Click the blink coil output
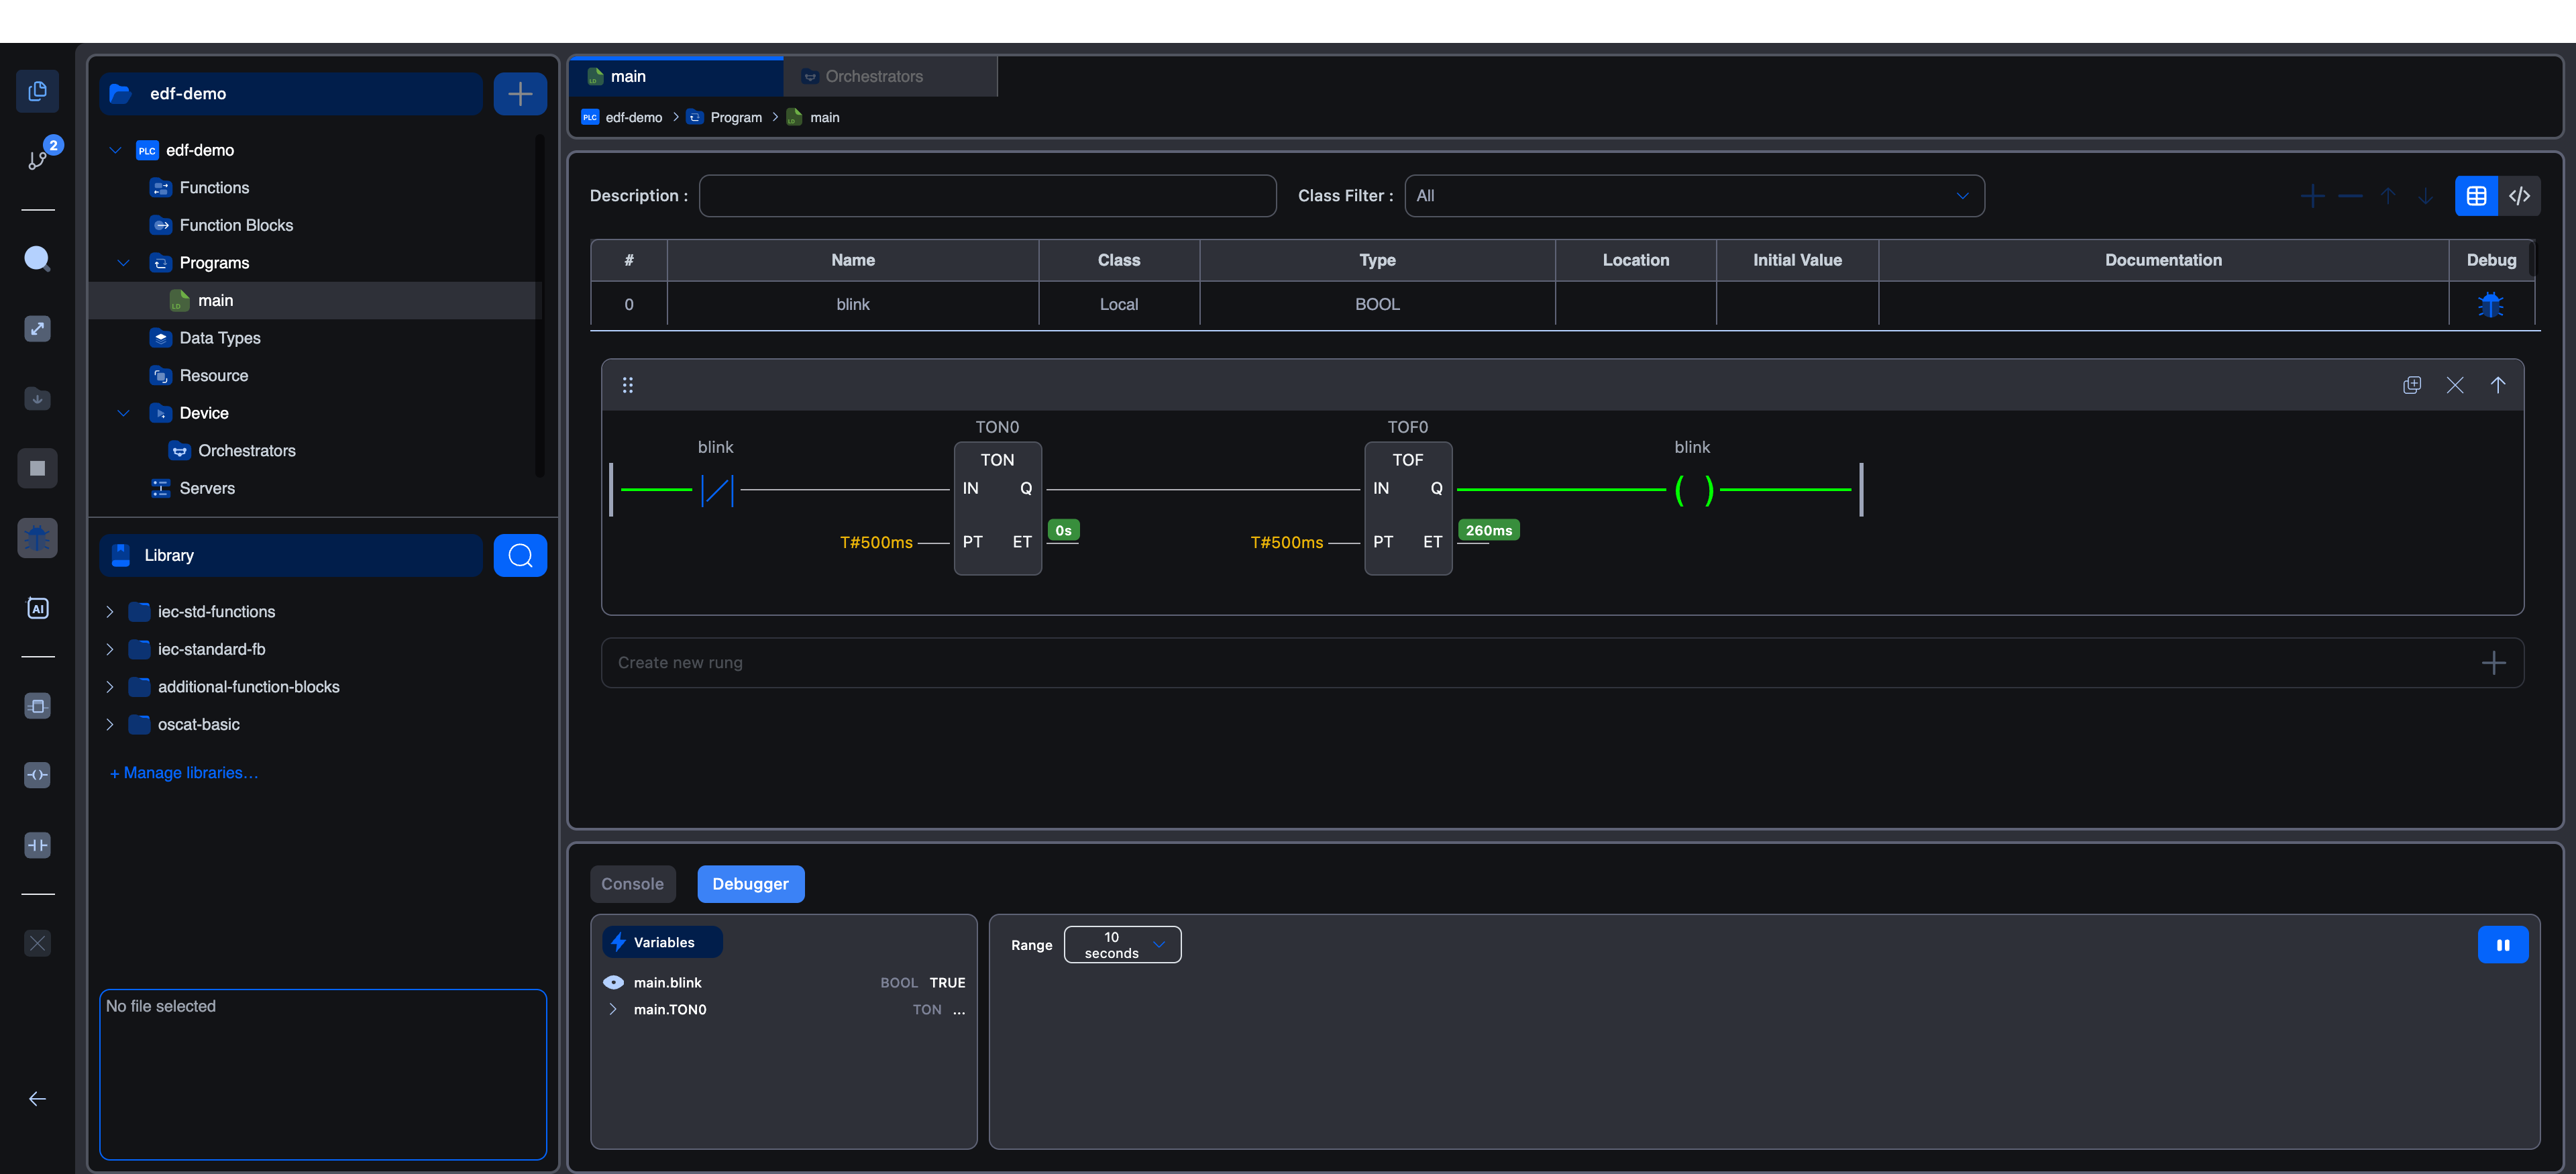Screen dimensions: 2576x1174 coord(1693,490)
